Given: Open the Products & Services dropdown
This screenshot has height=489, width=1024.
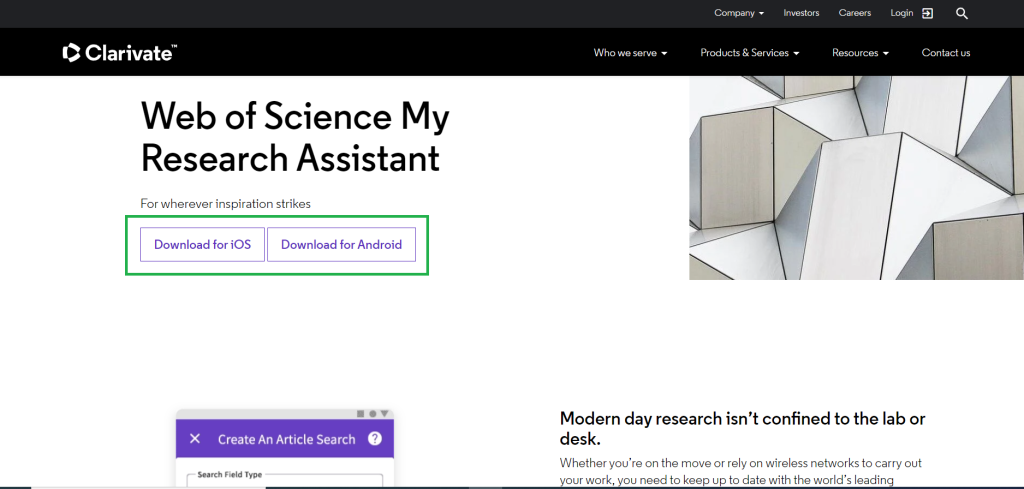Looking at the screenshot, I should coord(749,53).
